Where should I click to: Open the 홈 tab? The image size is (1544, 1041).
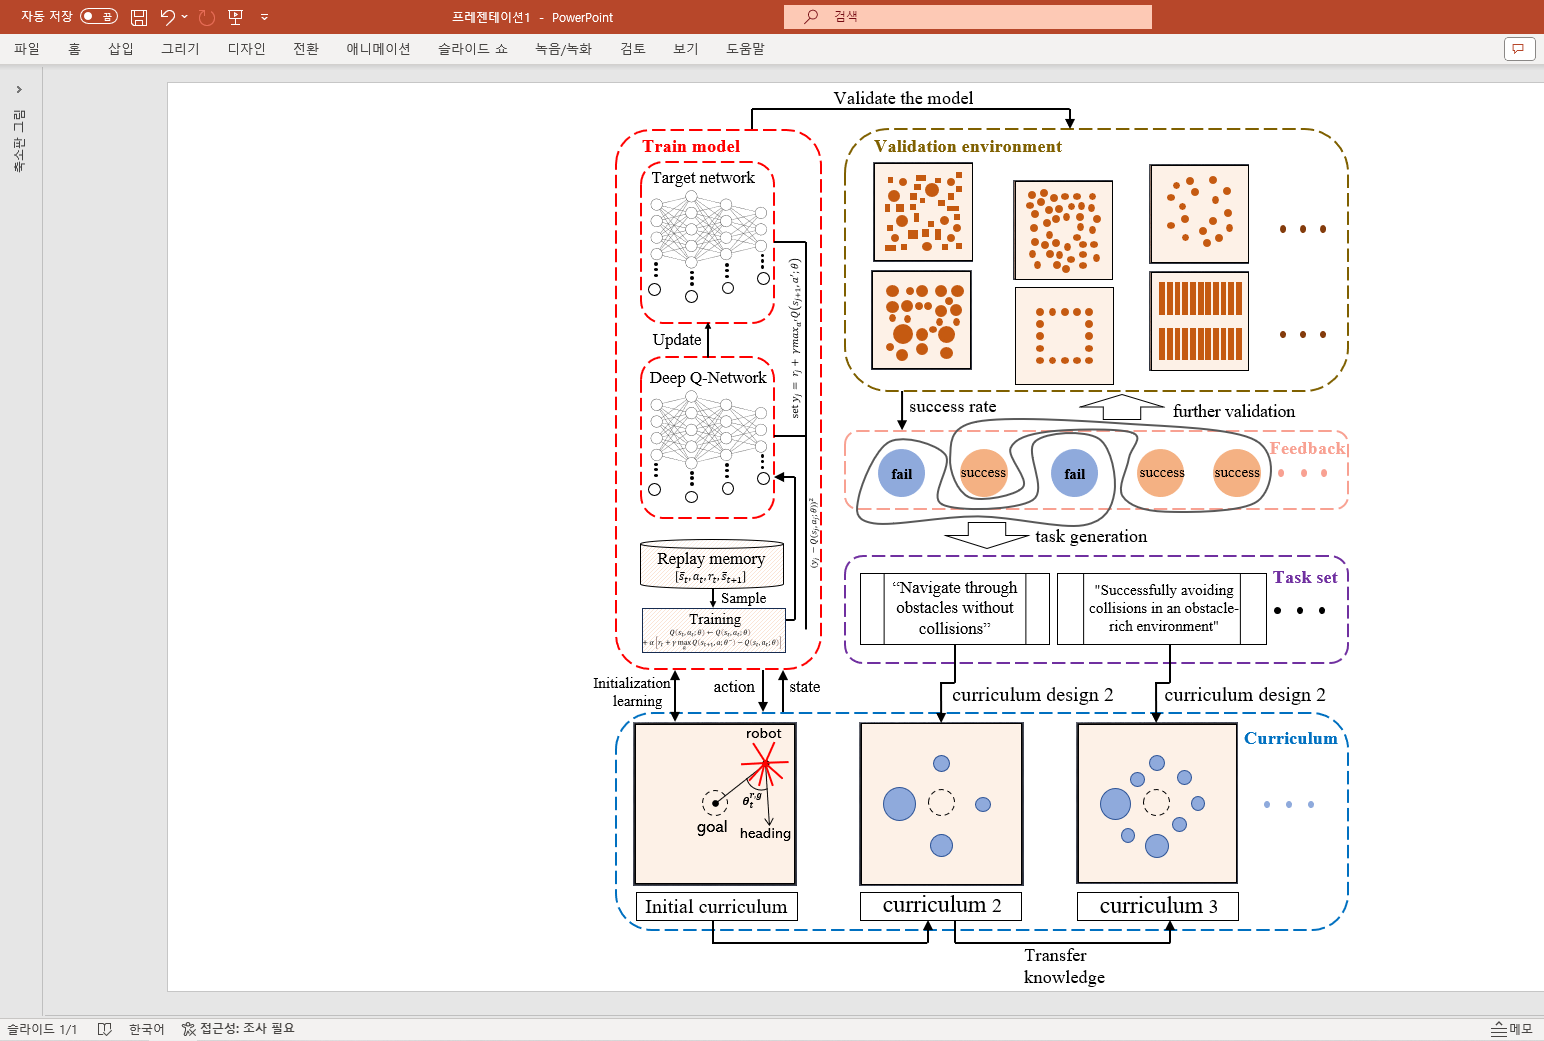click(74, 49)
